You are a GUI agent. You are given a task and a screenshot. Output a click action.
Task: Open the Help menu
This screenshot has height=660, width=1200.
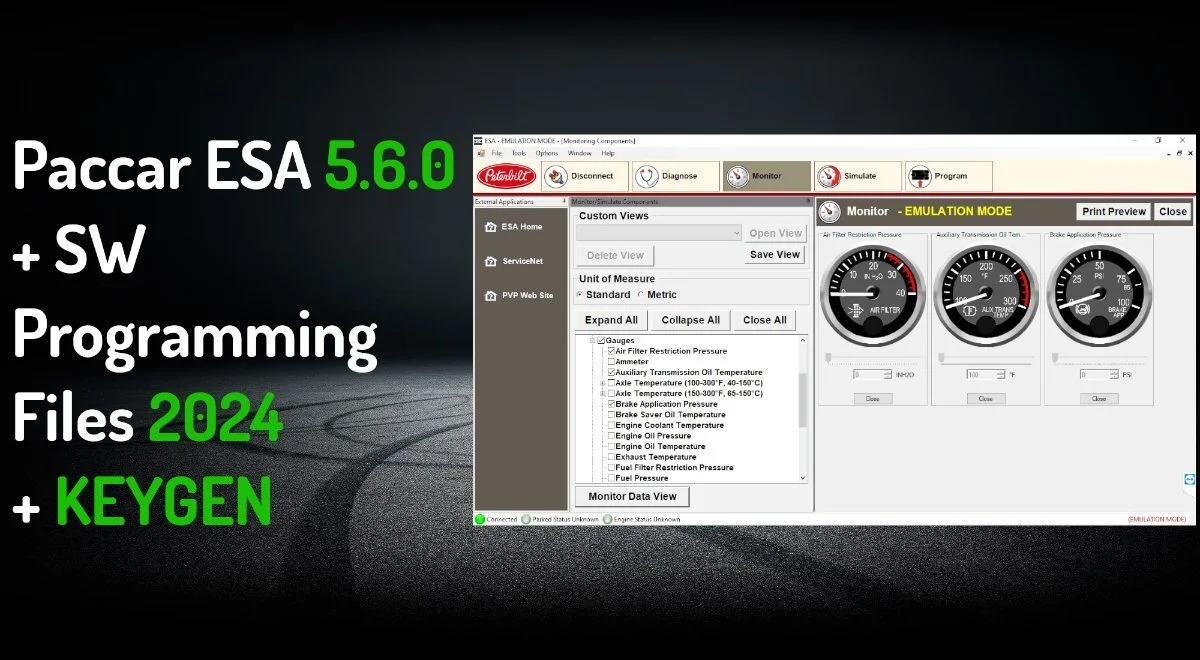pos(608,153)
